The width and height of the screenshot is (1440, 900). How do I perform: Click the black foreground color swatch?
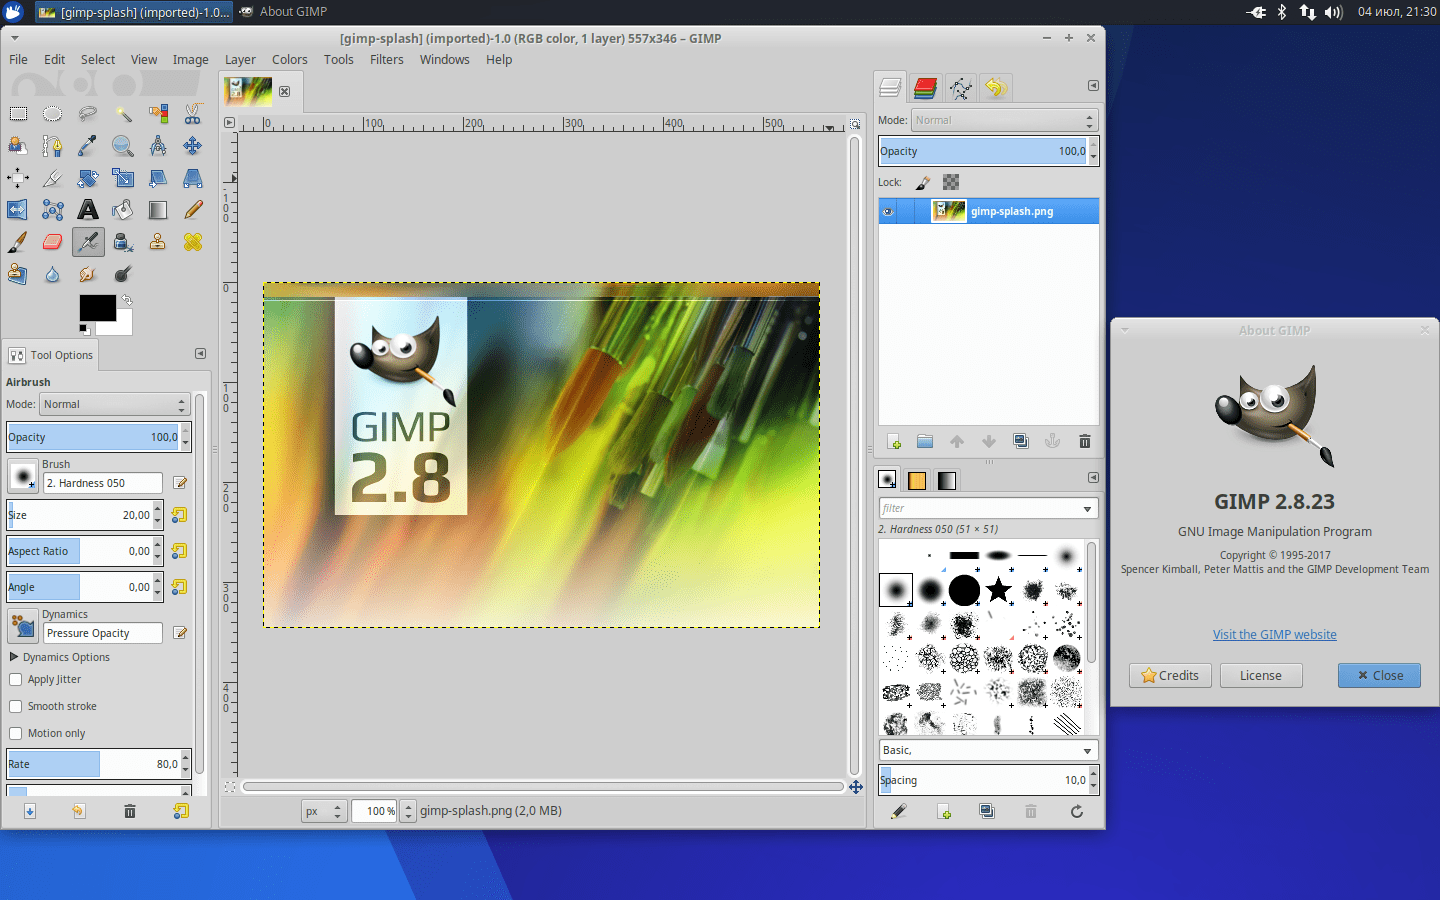pos(98,308)
